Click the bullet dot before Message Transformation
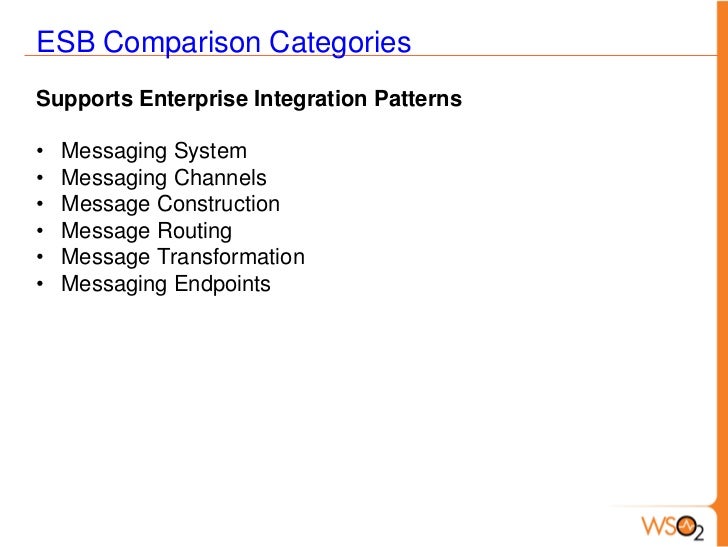The width and height of the screenshot is (728, 547). tap(40, 257)
